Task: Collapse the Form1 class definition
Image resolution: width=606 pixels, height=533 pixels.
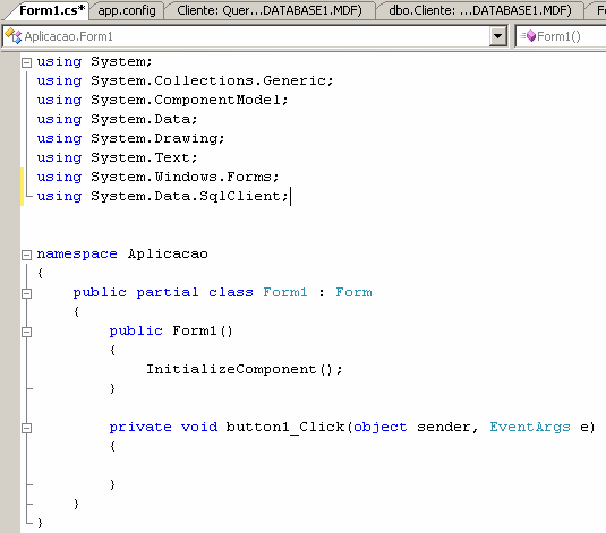Action: tap(26, 293)
